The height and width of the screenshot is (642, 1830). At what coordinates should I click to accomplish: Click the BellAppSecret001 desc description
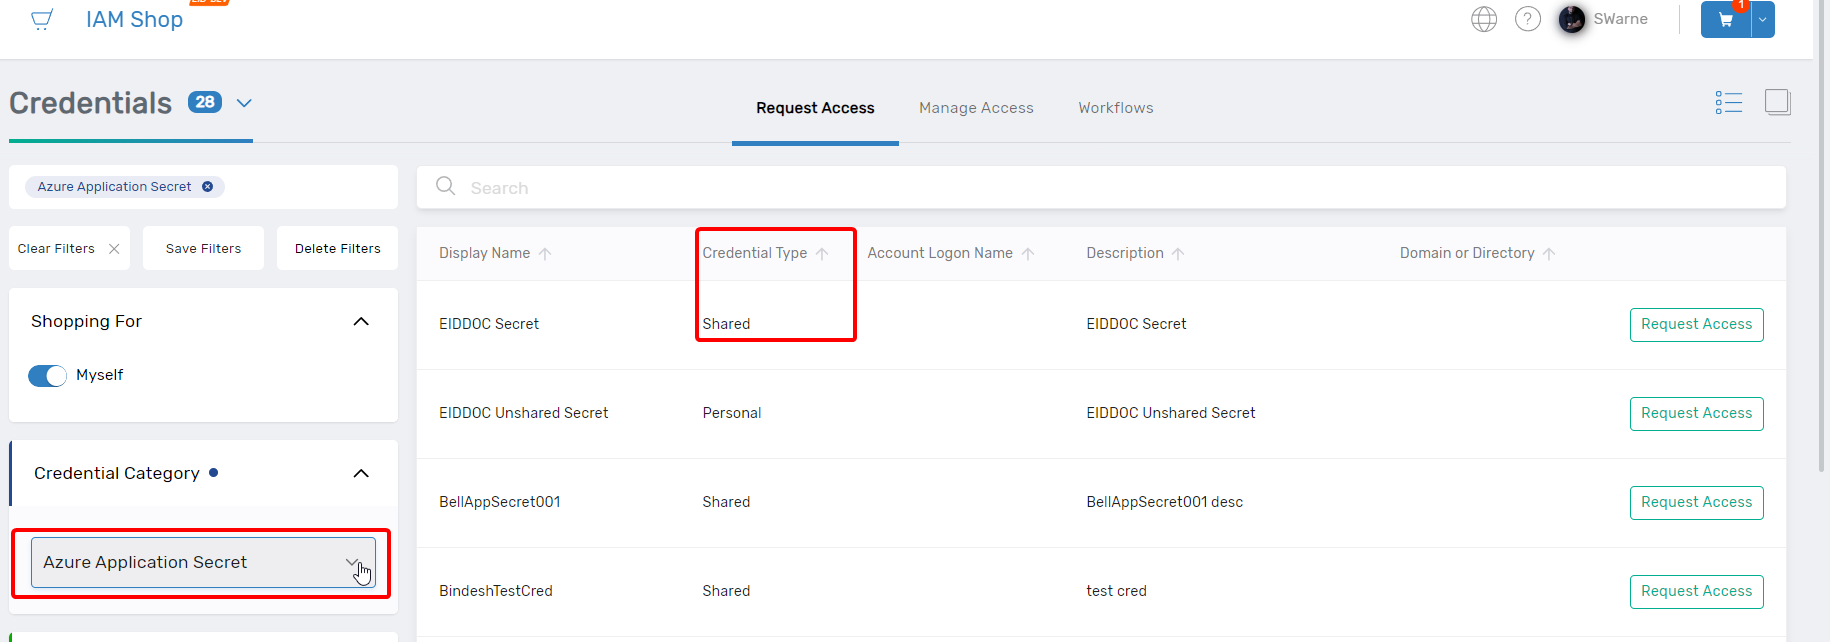pos(1165,502)
